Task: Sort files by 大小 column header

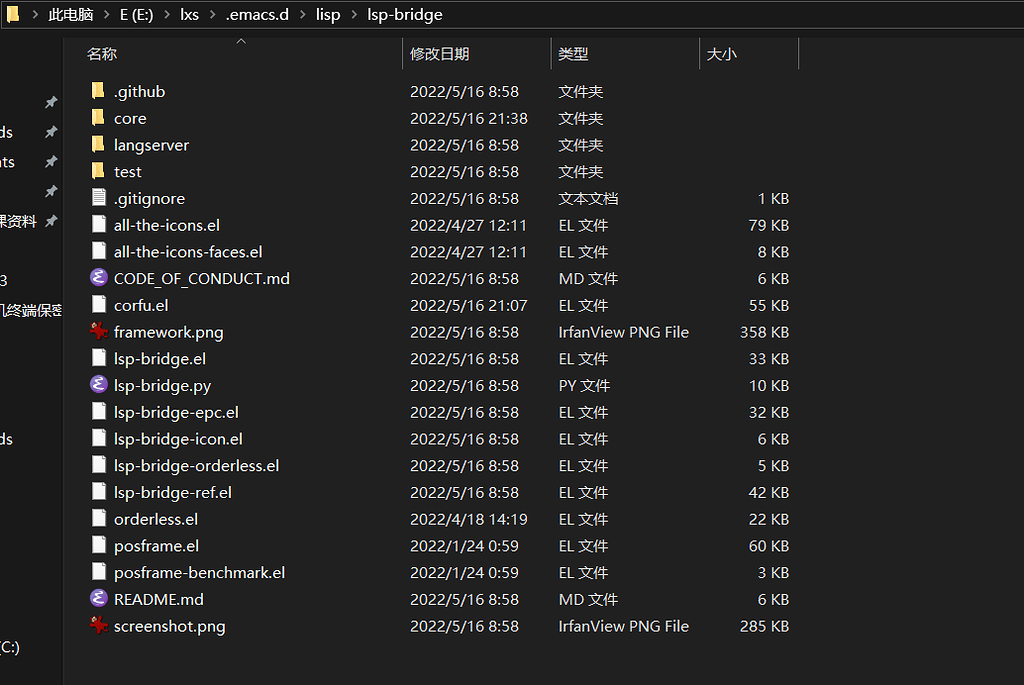Action: 722,53
